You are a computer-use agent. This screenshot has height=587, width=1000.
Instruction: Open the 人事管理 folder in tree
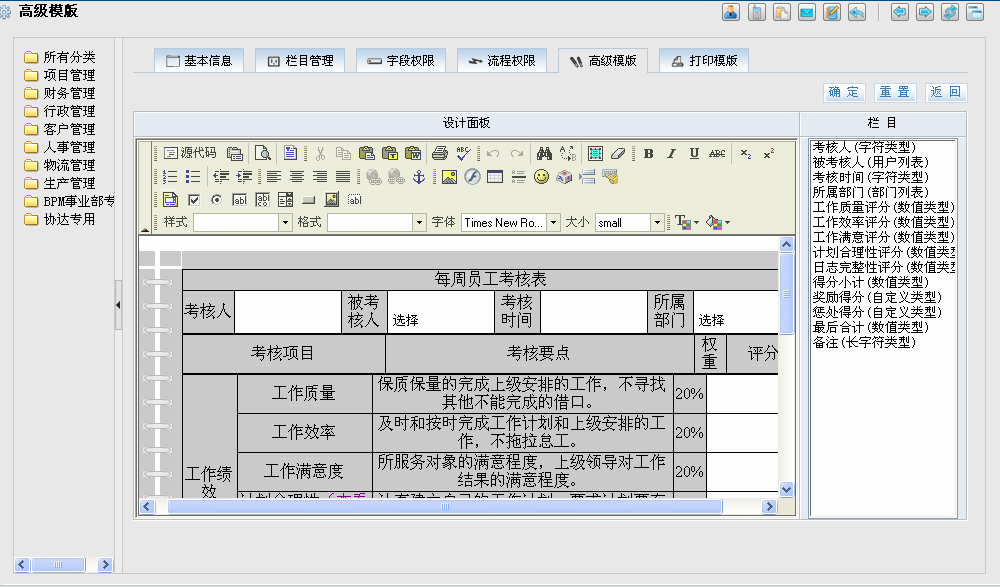click(69, 147)
